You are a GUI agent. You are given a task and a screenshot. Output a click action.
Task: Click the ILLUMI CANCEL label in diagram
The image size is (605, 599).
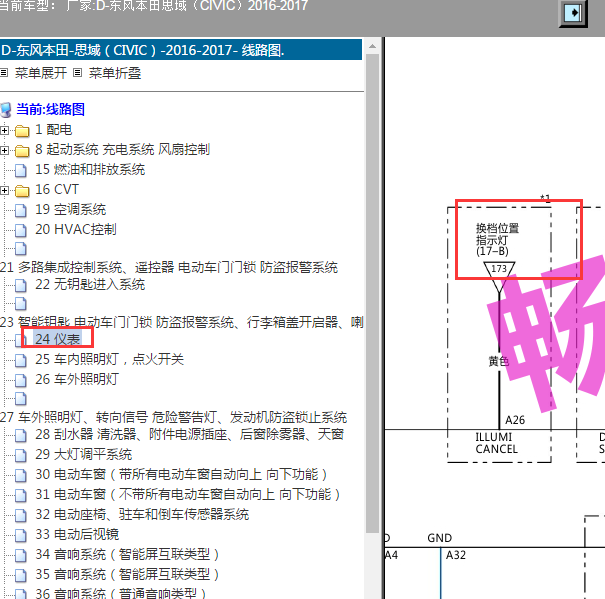pos(496,443)
